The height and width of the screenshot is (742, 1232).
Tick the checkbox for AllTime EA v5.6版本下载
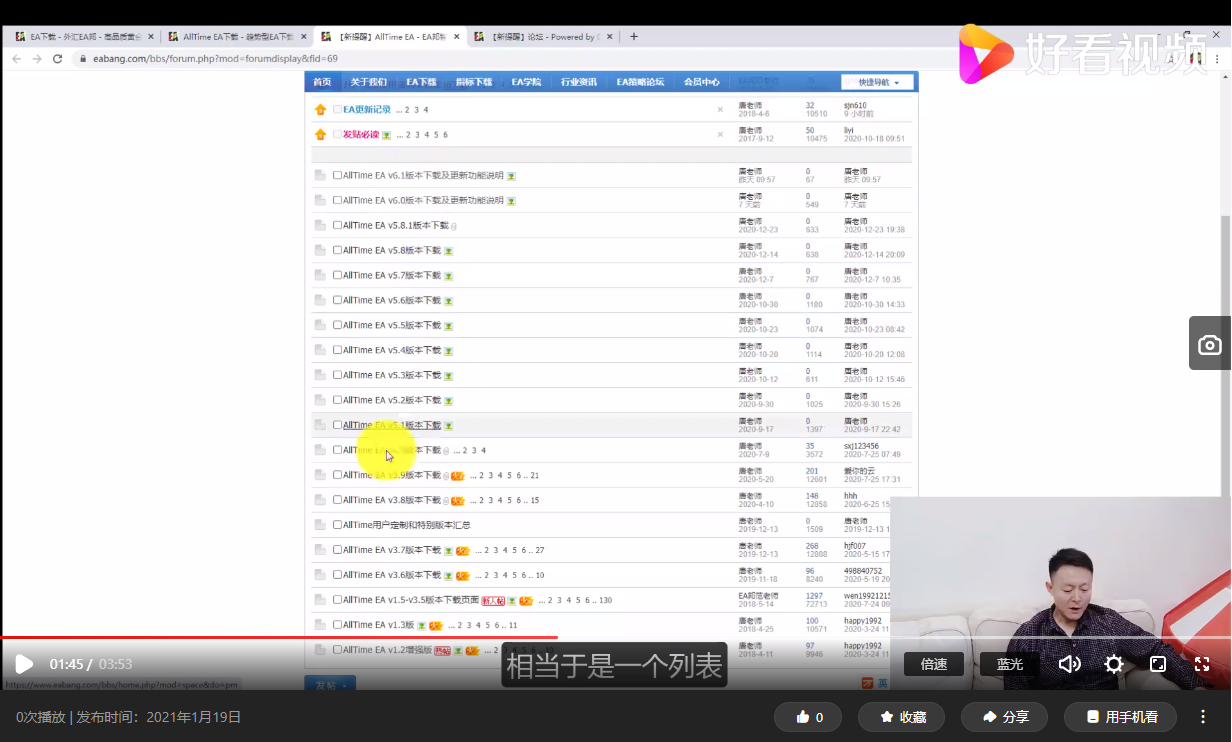337,300
